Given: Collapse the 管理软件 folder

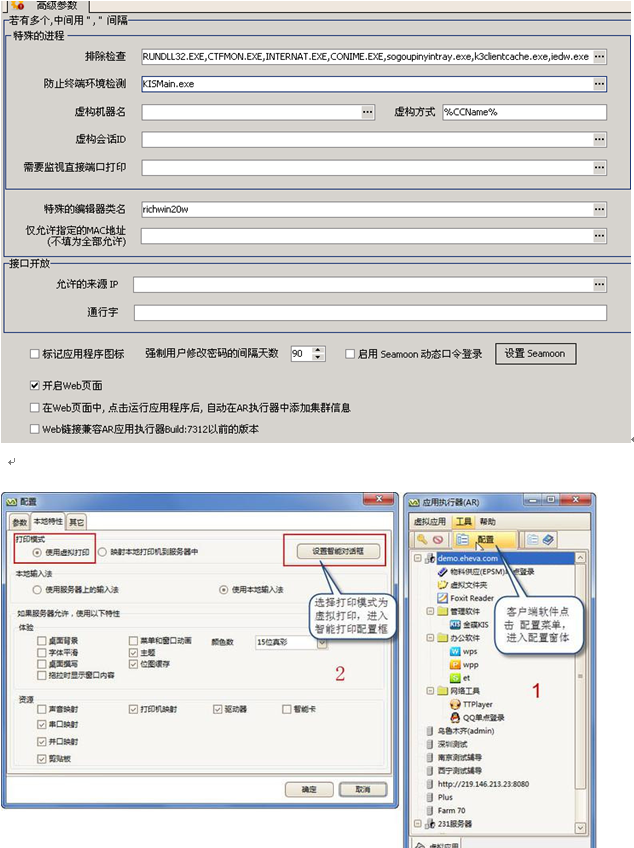Looking at the screenshot, I should click(x=430, y=611).
